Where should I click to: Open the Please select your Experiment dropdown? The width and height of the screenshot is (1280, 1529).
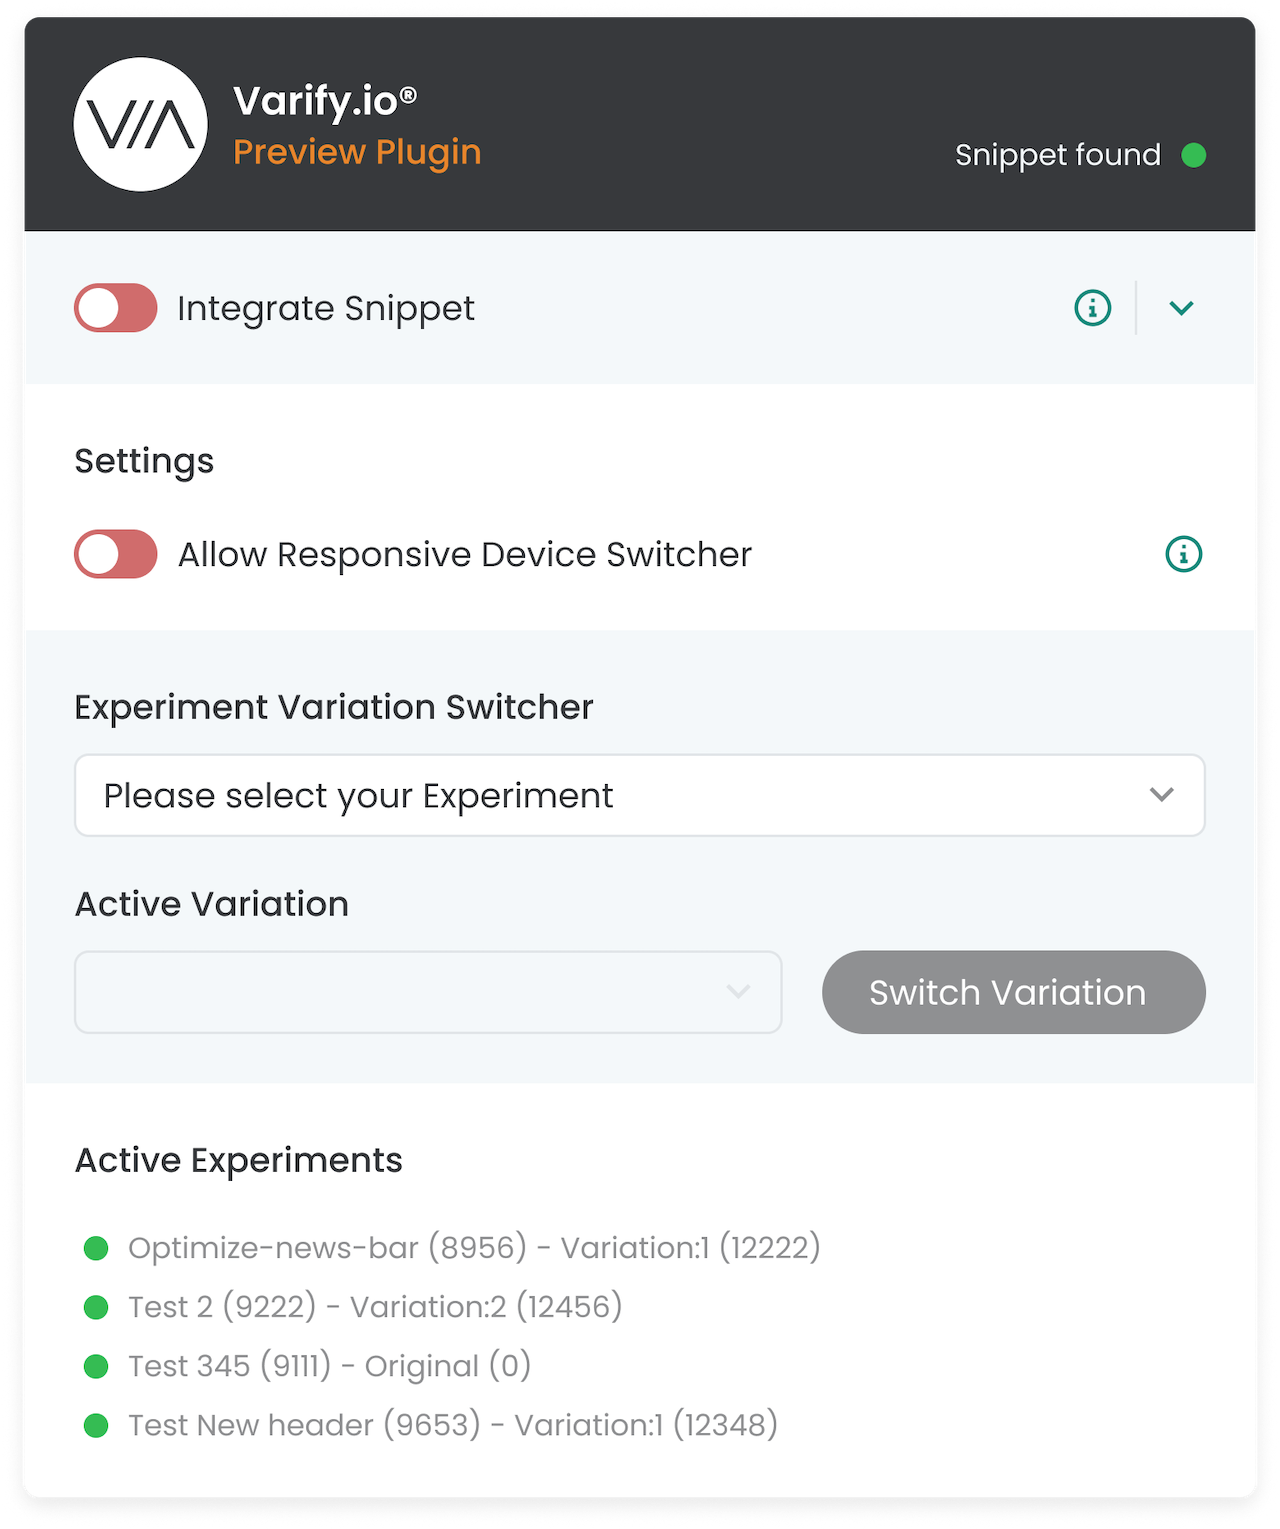pos(640,795)
